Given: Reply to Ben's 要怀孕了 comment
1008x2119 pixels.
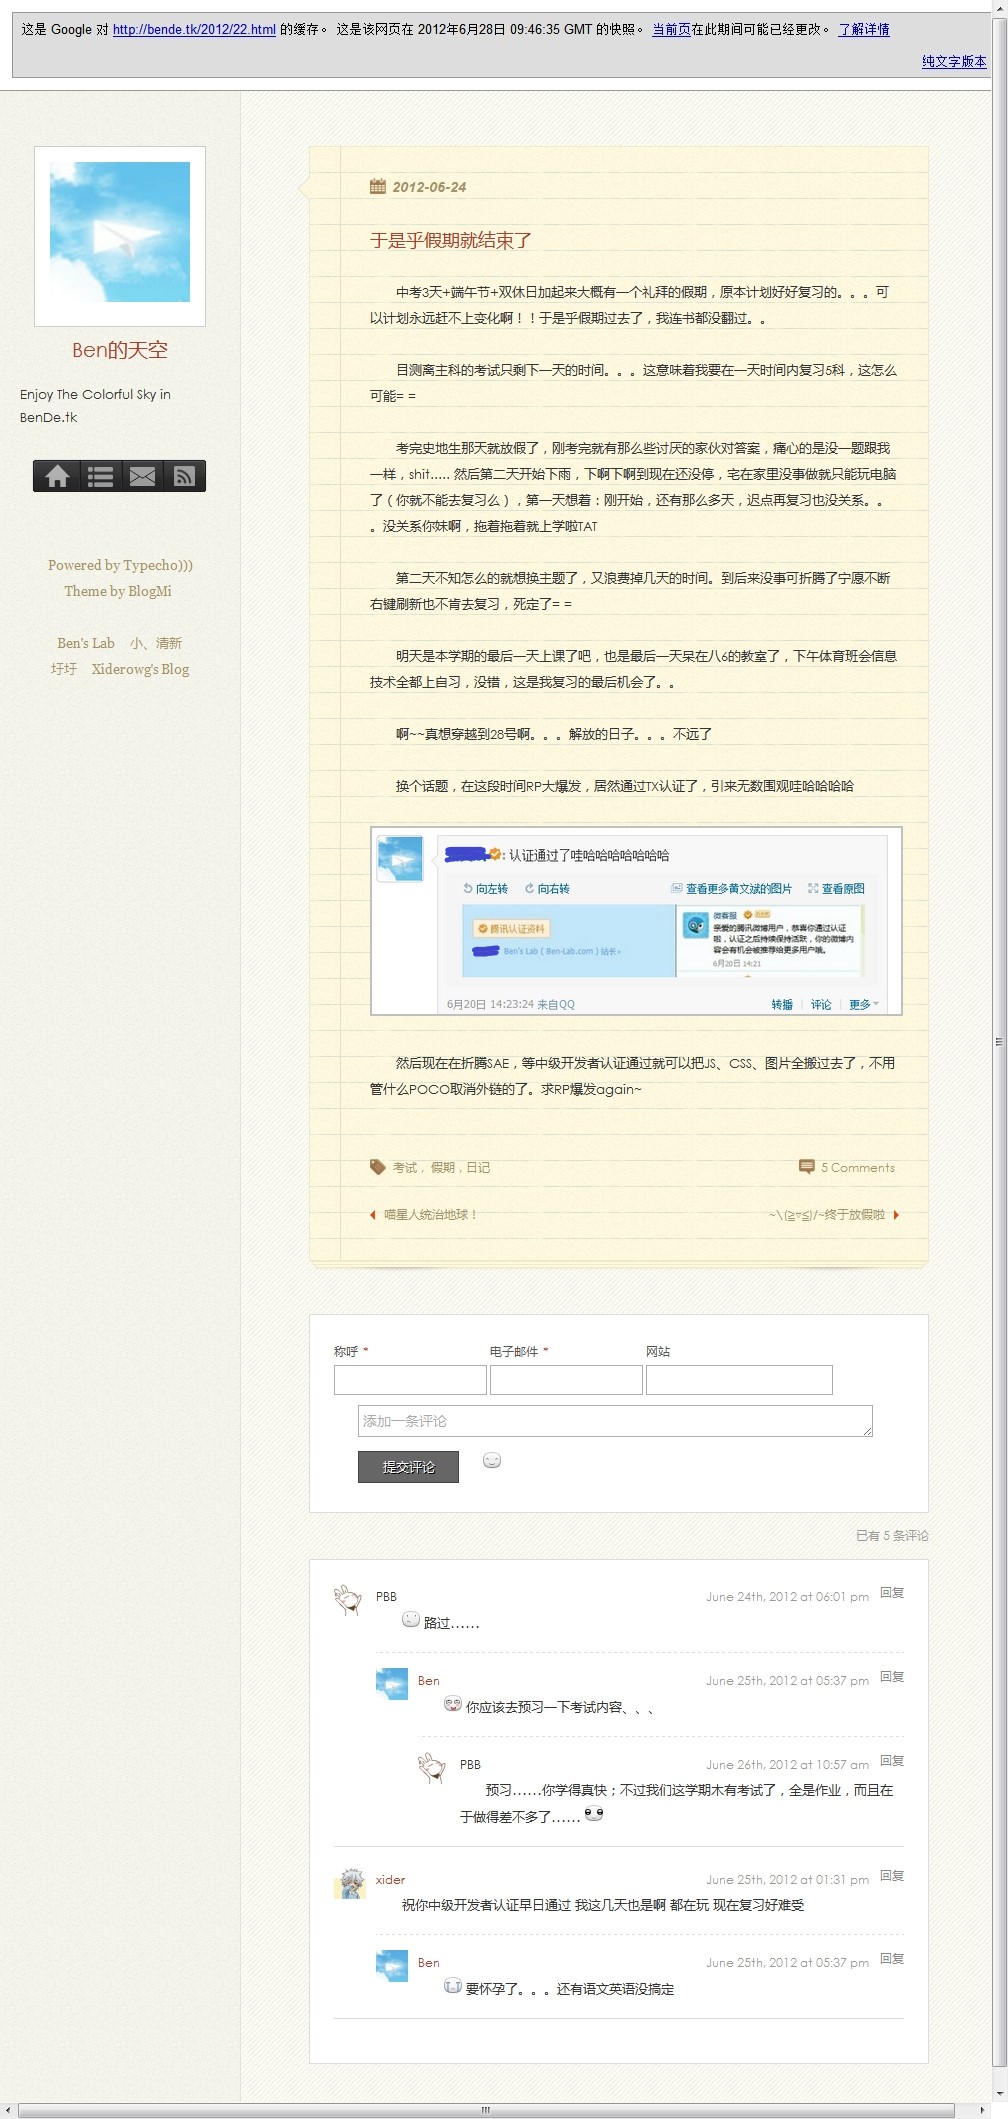Looking at the screenshot, I should pyautogui.click(x=892, y=1959).
